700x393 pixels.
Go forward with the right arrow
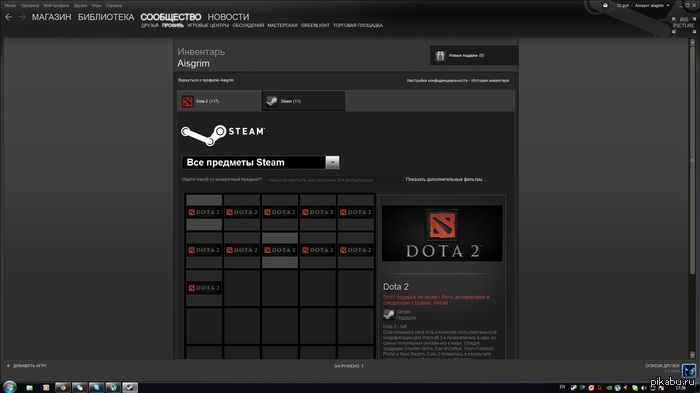coord(22,17)
